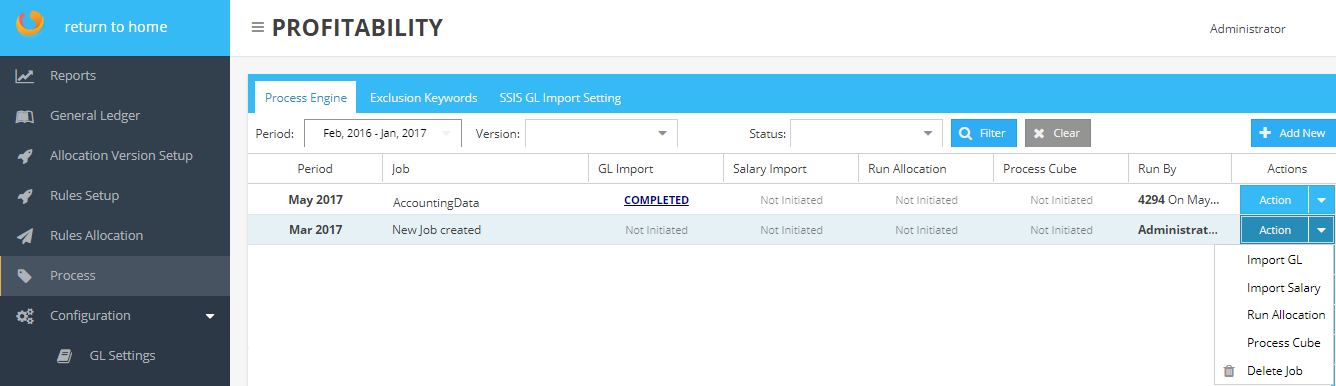This screenshot has height=386, width=1336.
Task: Click the General Ledger book icon
Action: tap(25, 116)
